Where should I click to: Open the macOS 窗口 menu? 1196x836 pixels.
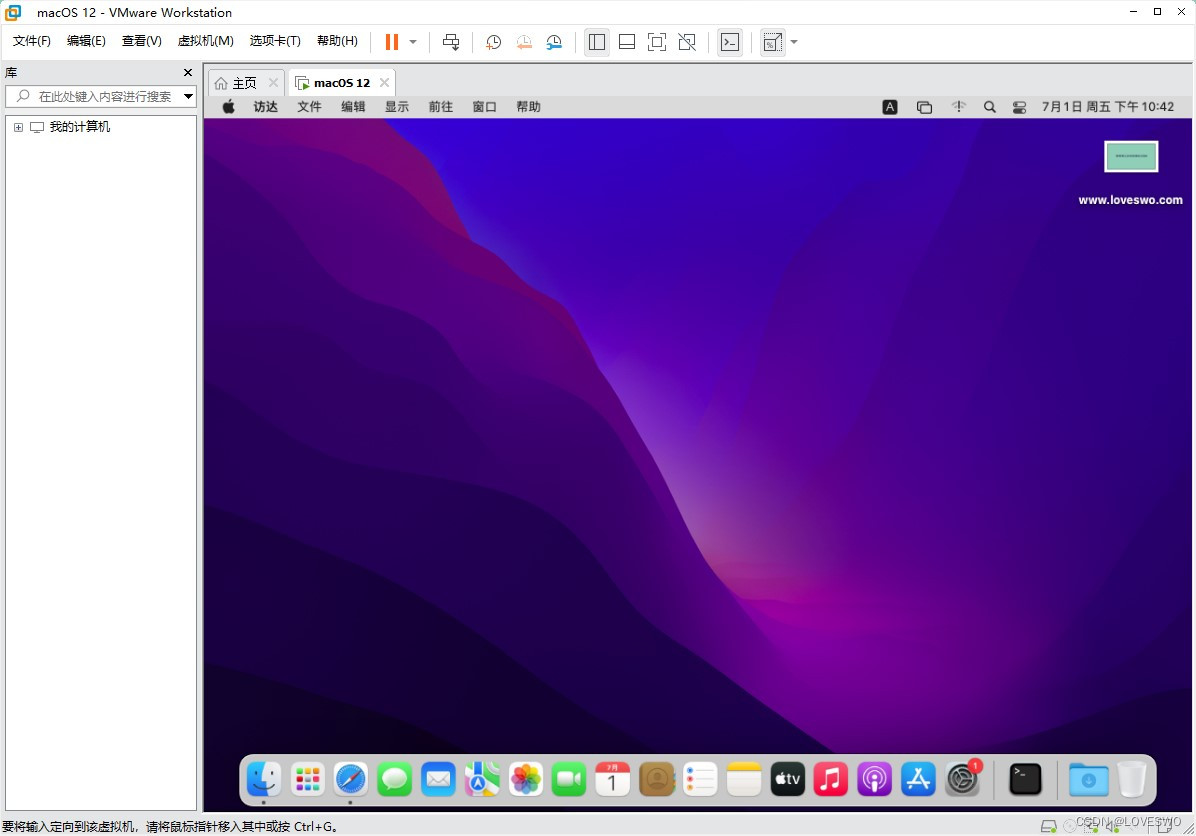(x=484, y=107)
